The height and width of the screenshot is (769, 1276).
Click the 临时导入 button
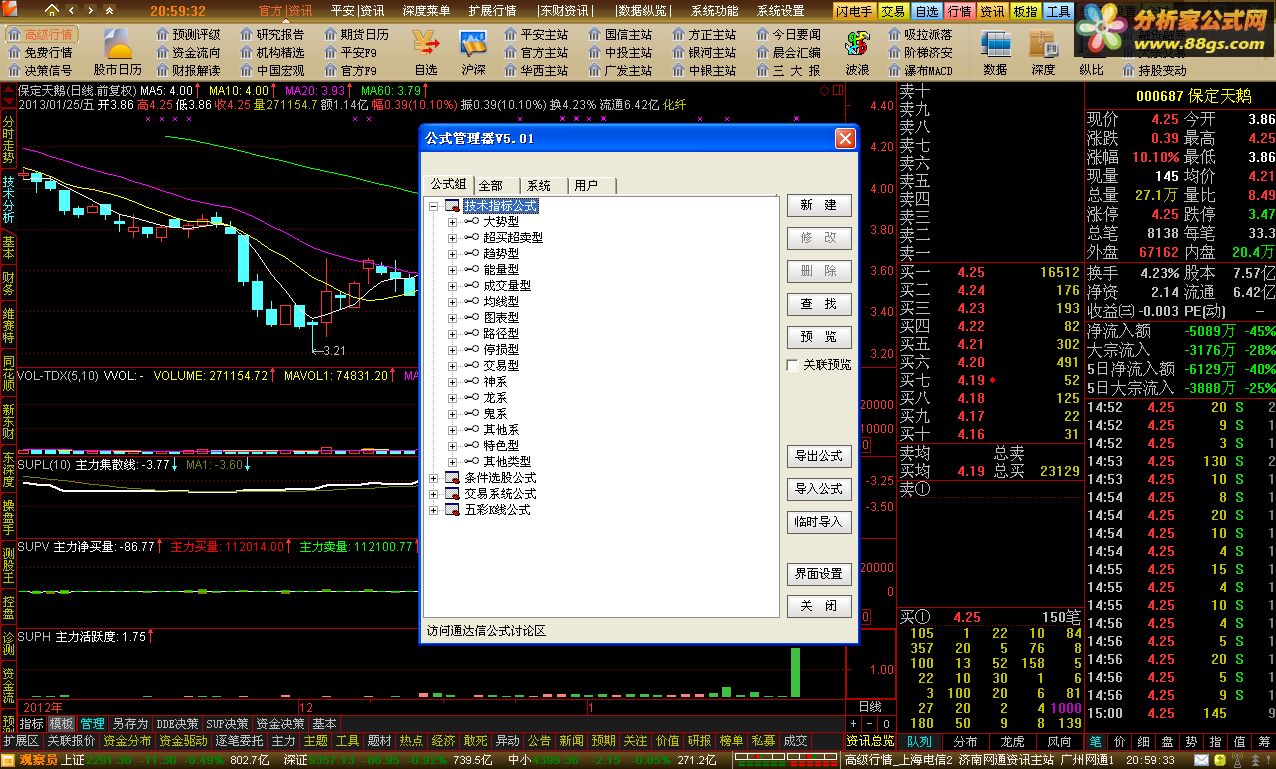pos(819,522)
